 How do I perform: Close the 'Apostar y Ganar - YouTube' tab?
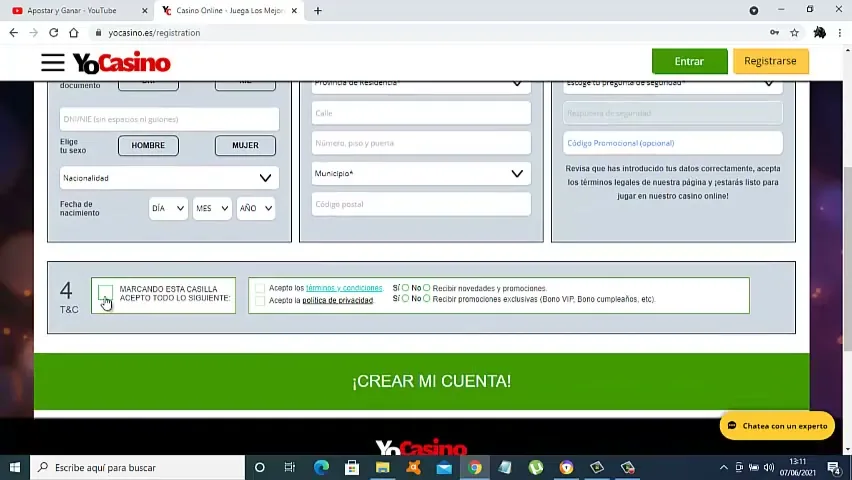(145, 10)
